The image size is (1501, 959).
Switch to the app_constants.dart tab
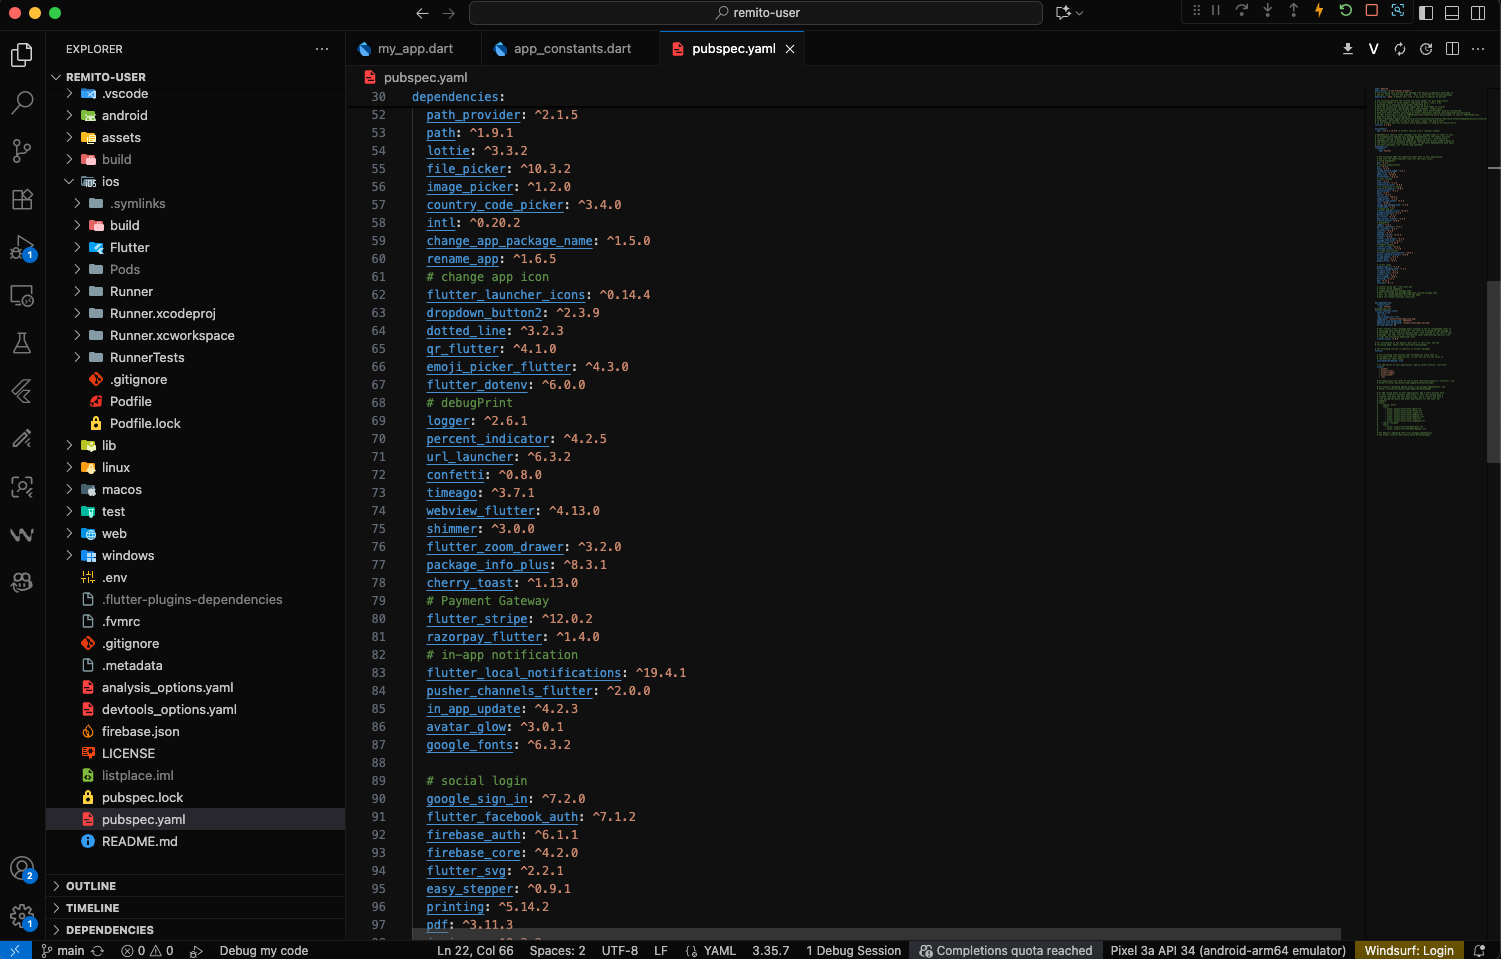pyautogui.click(x=572, y=49)
